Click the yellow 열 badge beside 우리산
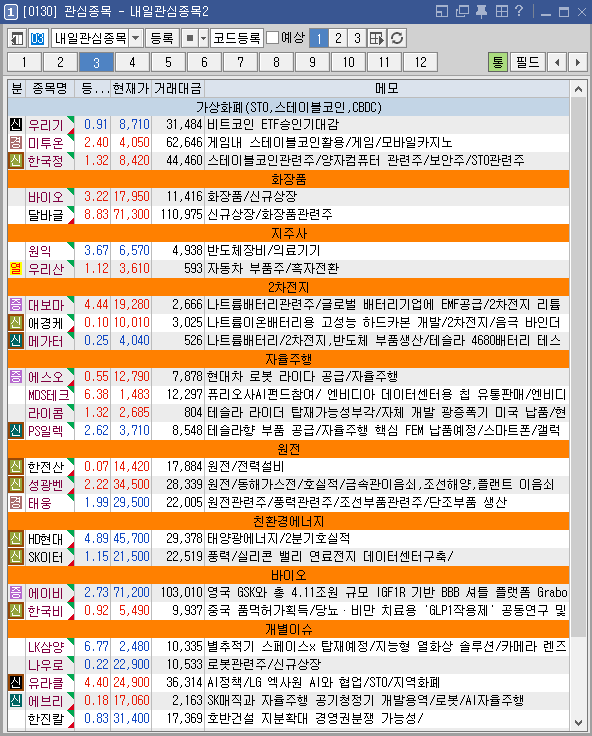The height and width of the screenshot is (736, 592). pos(16,268)
